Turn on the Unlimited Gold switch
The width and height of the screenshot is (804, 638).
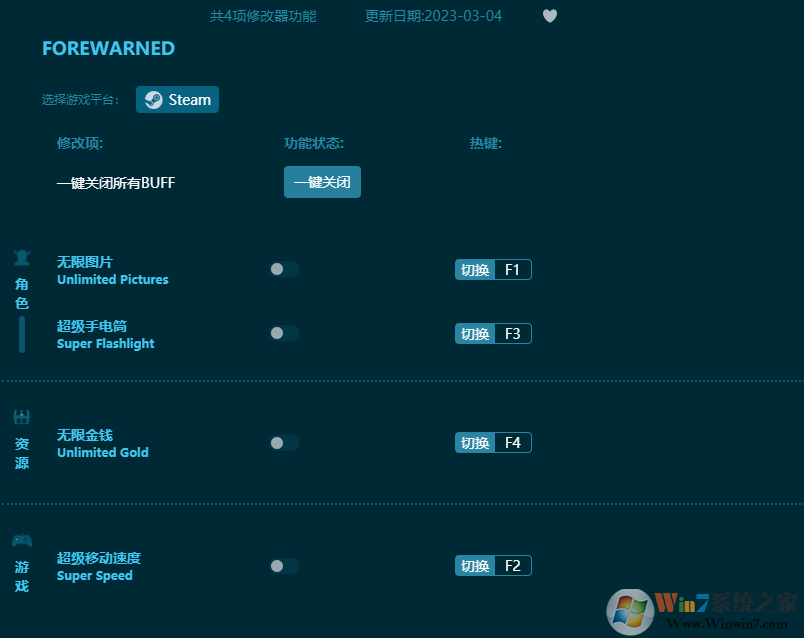pyautogui.click(x=283, y=442)
